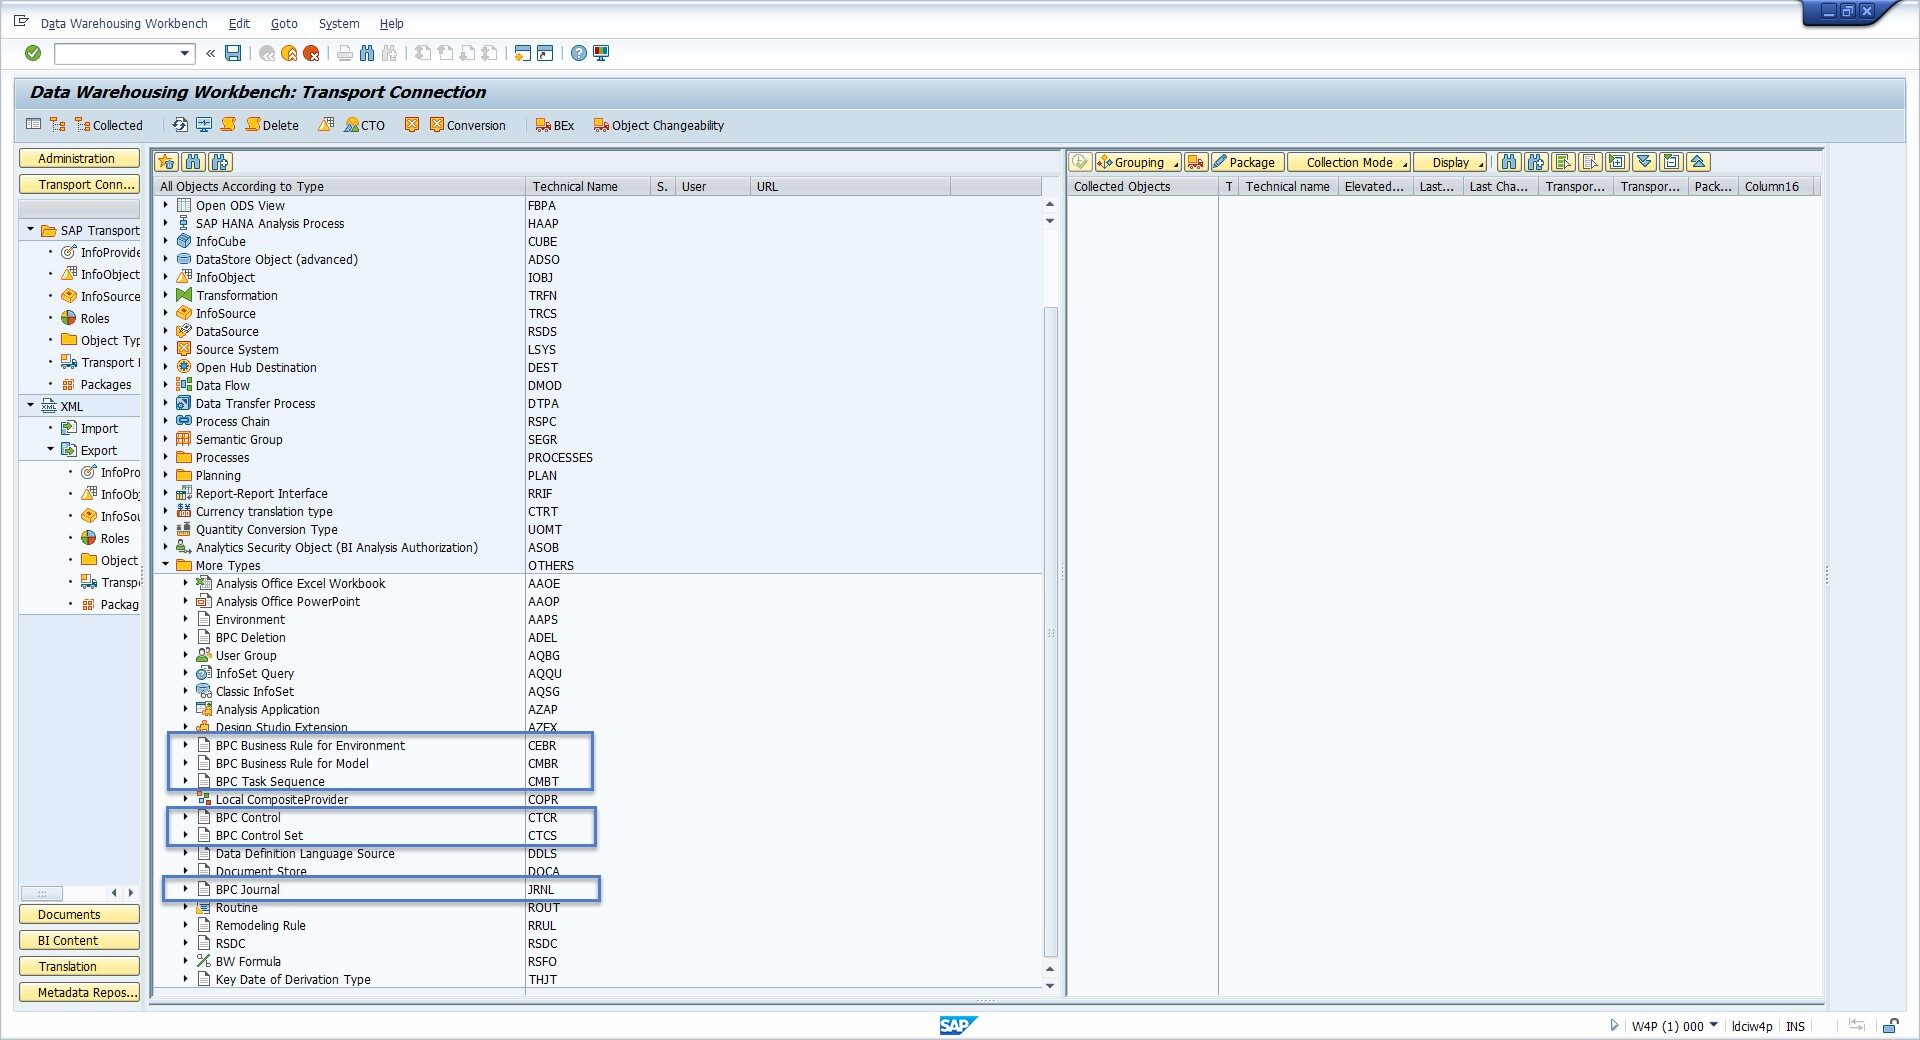The width and height of the screenshot is (1920, 1040).
Task: Open the System menu
Action: coord(338,23)
